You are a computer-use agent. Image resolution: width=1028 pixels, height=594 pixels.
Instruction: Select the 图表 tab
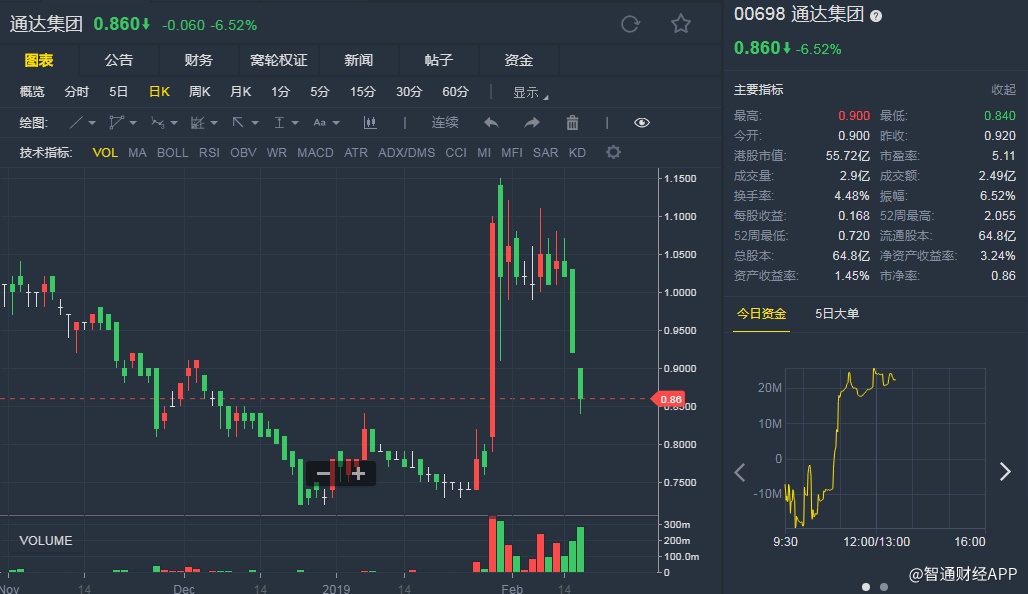click(x=39, y=60)
